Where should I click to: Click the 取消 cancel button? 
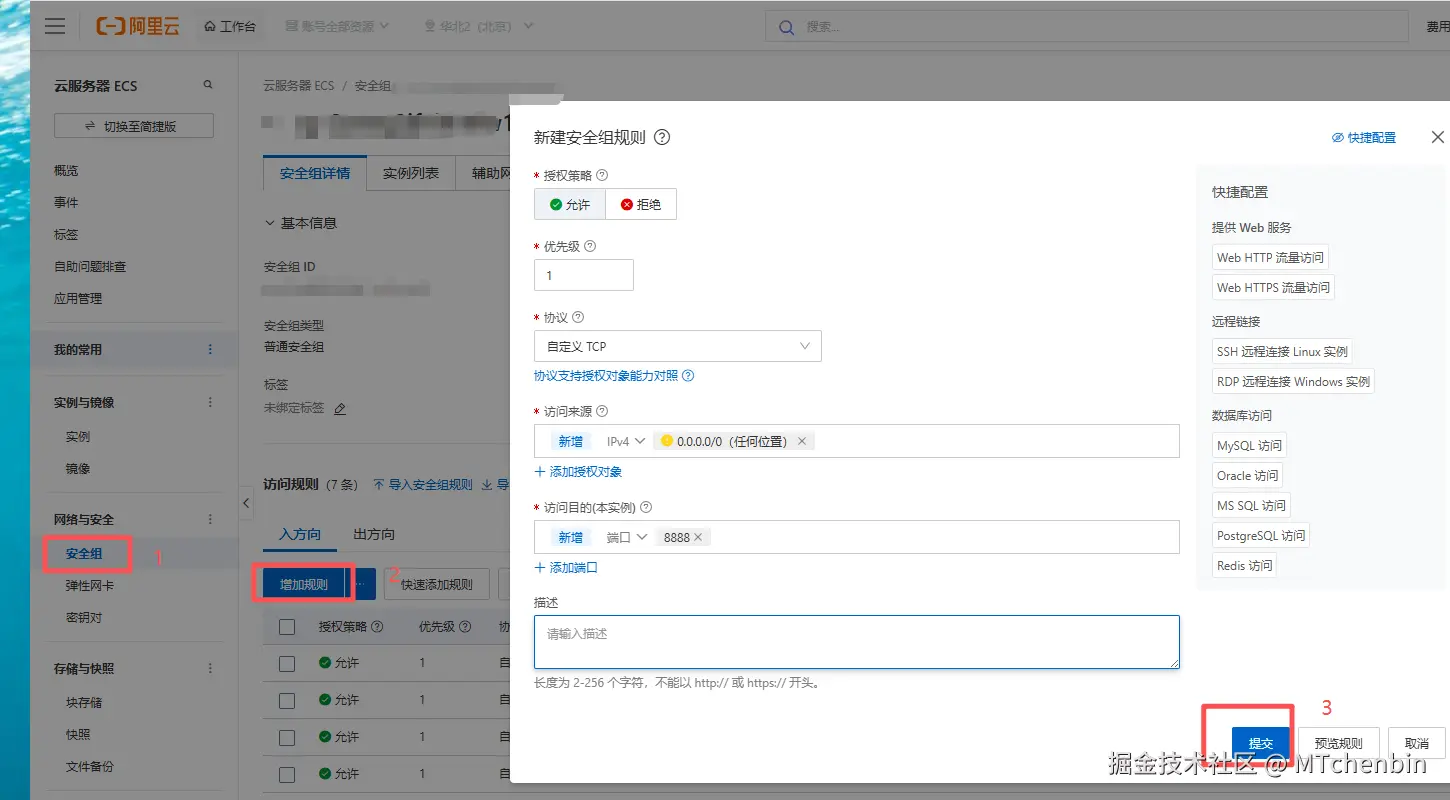point(1416,743)
